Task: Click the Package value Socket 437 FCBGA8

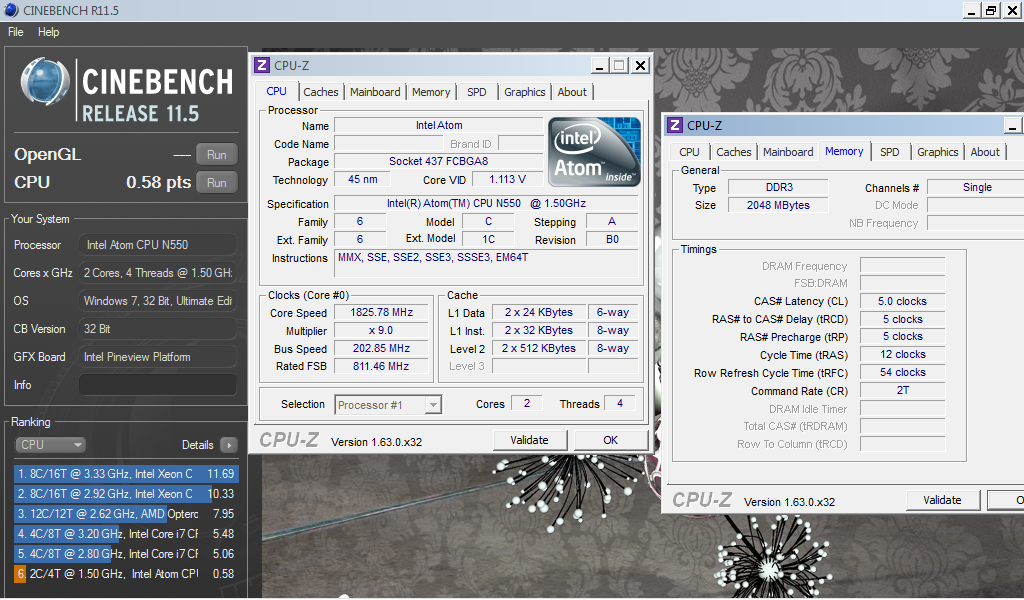Action: tap(439, 161)
